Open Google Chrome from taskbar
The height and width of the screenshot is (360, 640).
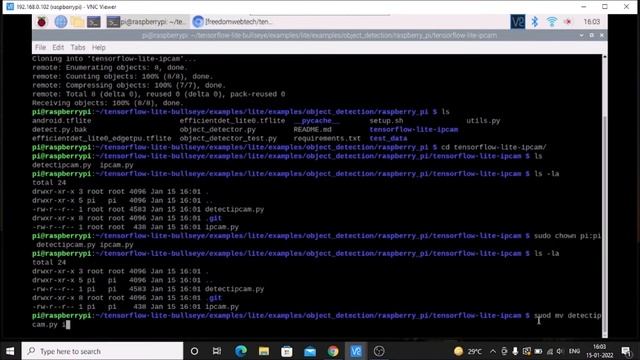pos(333,351)
